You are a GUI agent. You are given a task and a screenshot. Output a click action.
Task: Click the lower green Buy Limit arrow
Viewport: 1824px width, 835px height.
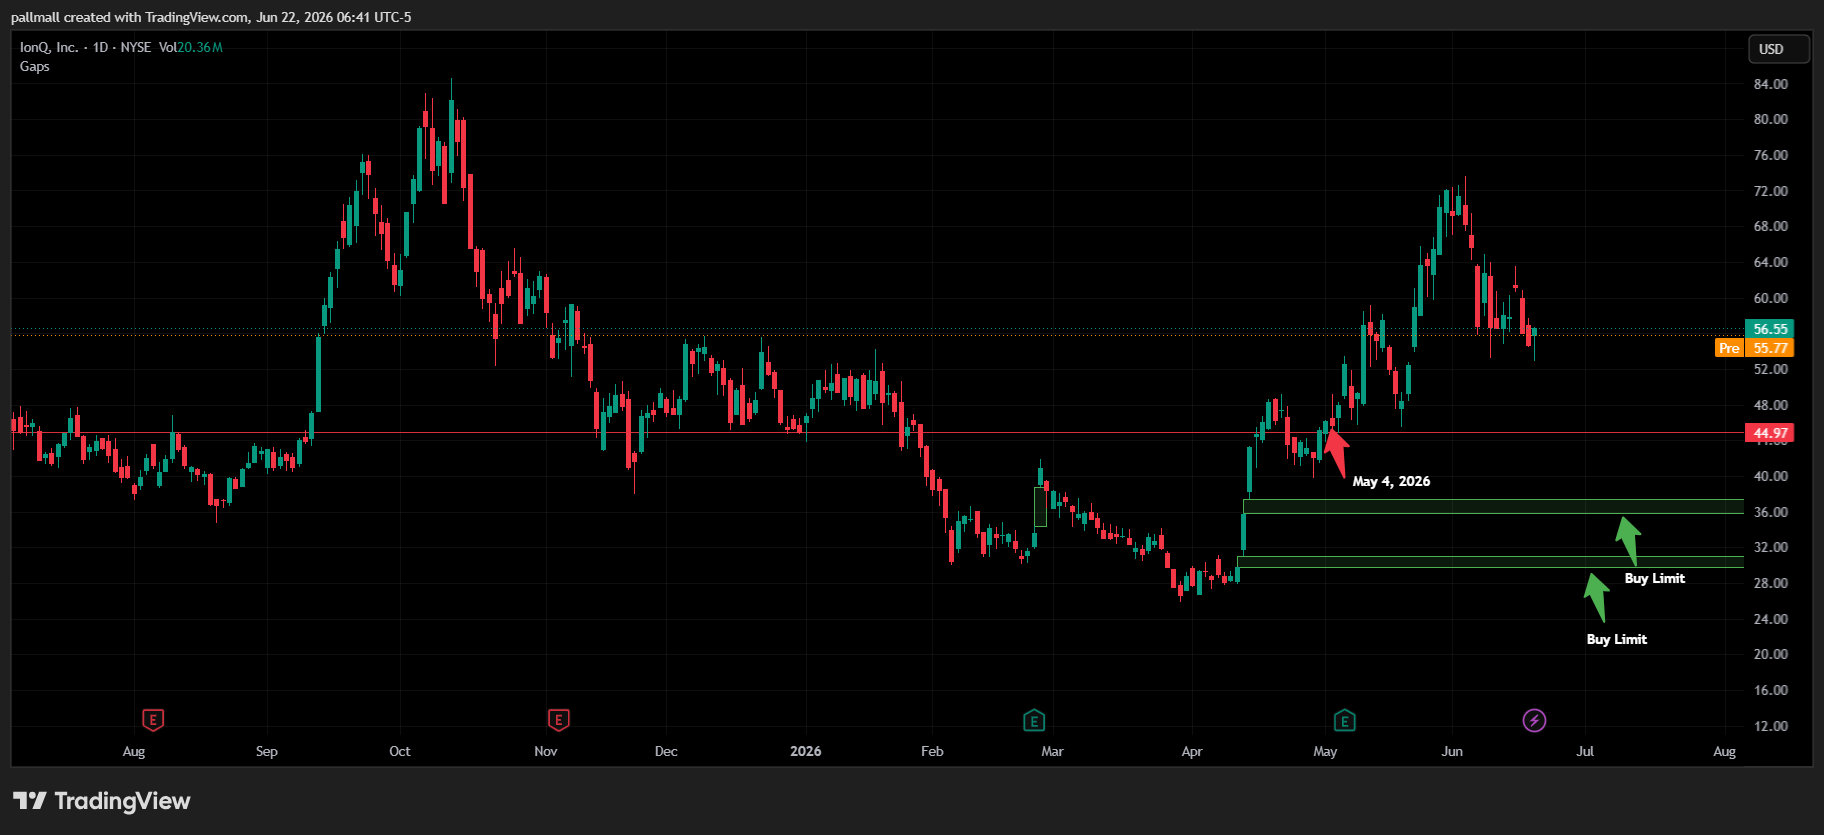pos(1597,598)
